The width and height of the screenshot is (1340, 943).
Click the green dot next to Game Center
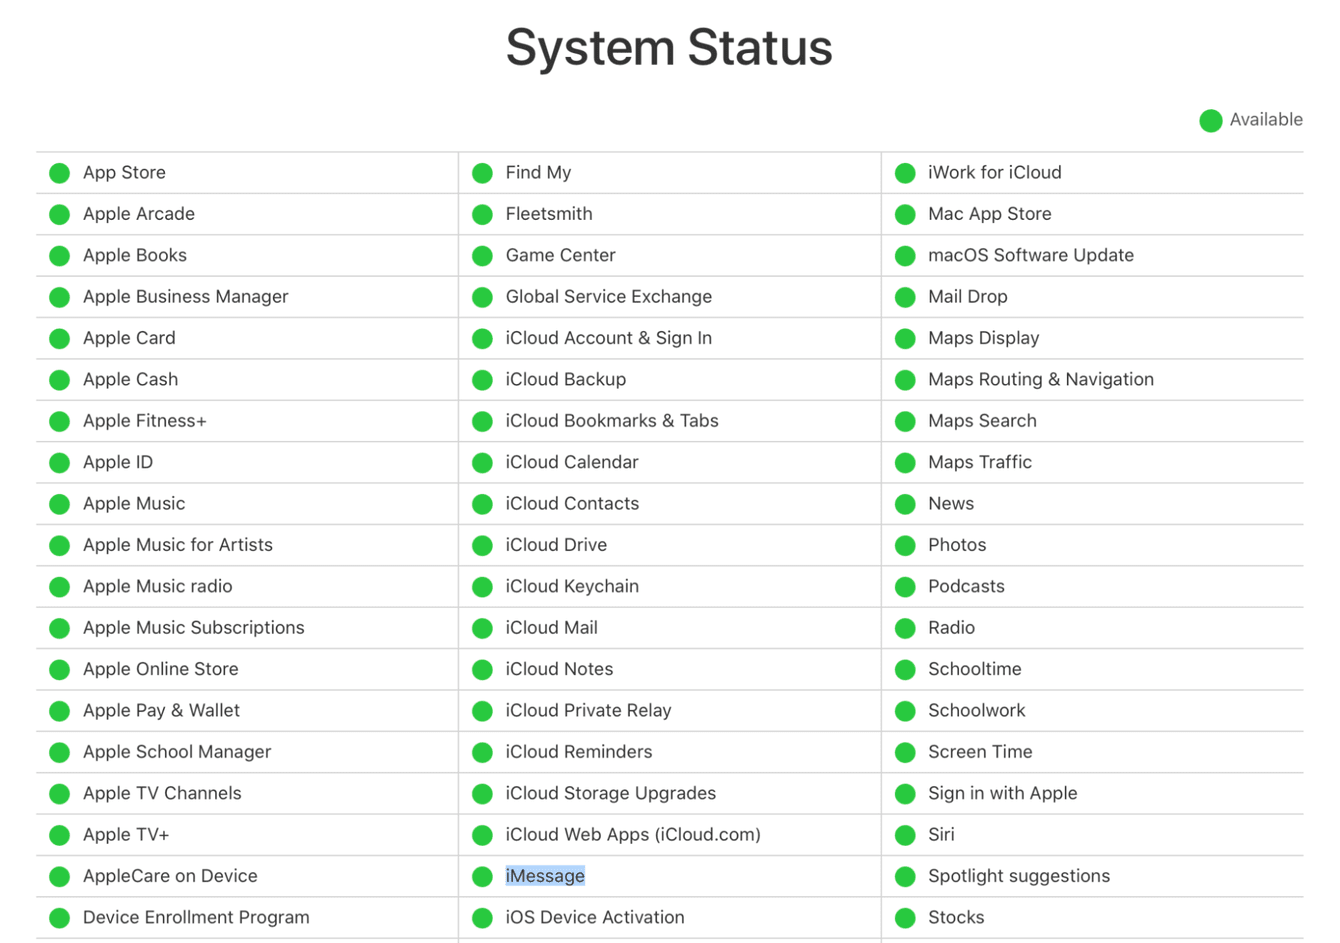pyautogui.click(x=482, y=255)
